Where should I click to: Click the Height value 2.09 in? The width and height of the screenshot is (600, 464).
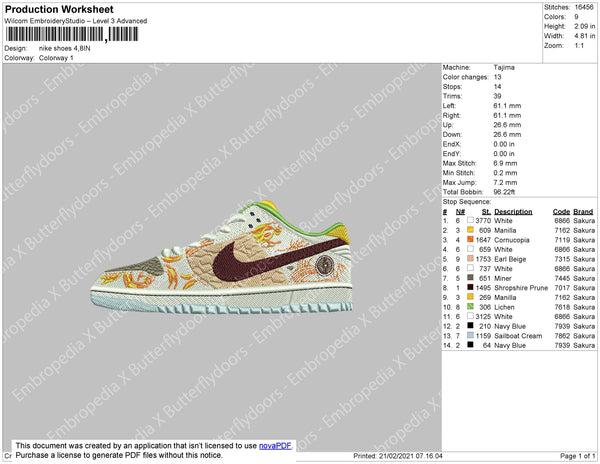[584, 26]
